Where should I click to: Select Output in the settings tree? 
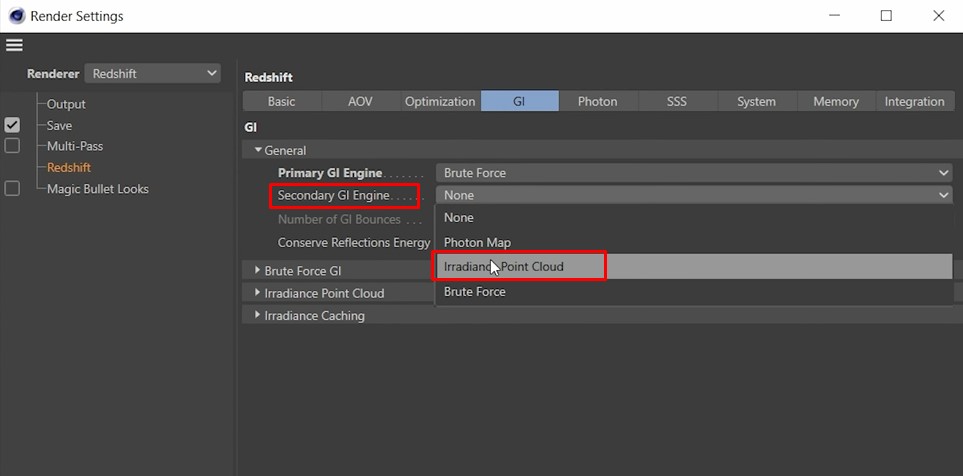66,104
